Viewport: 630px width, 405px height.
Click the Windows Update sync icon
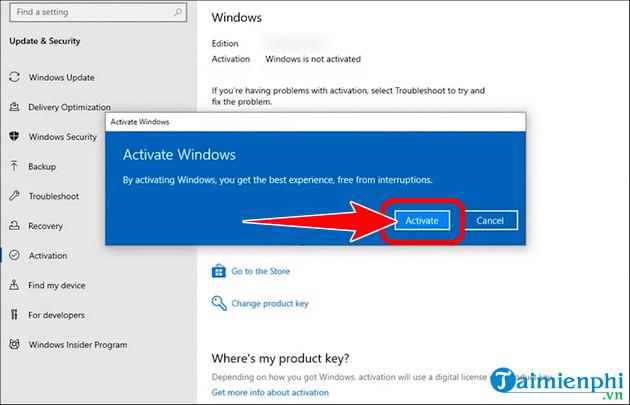click(x=14, y=77)
